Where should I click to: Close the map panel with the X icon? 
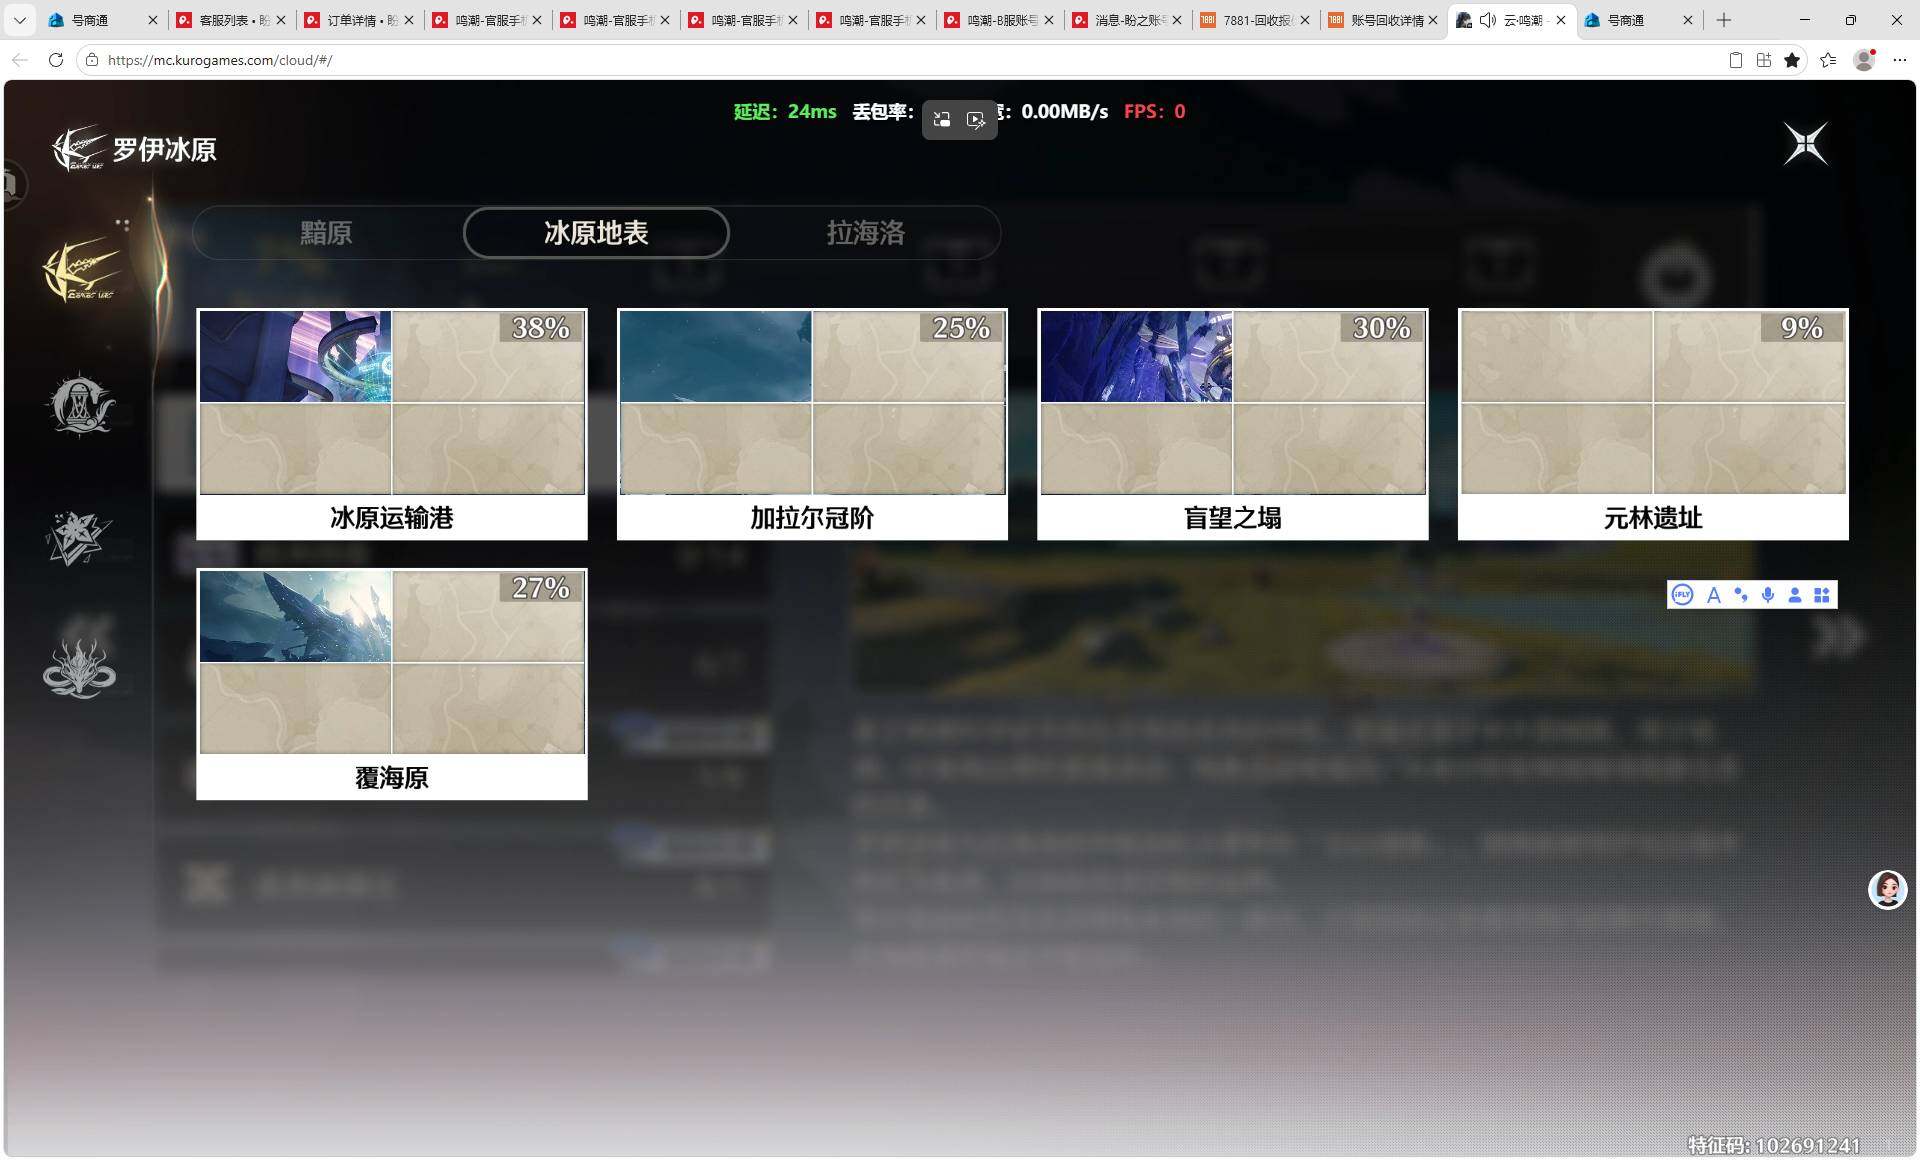click(1806, 144)
